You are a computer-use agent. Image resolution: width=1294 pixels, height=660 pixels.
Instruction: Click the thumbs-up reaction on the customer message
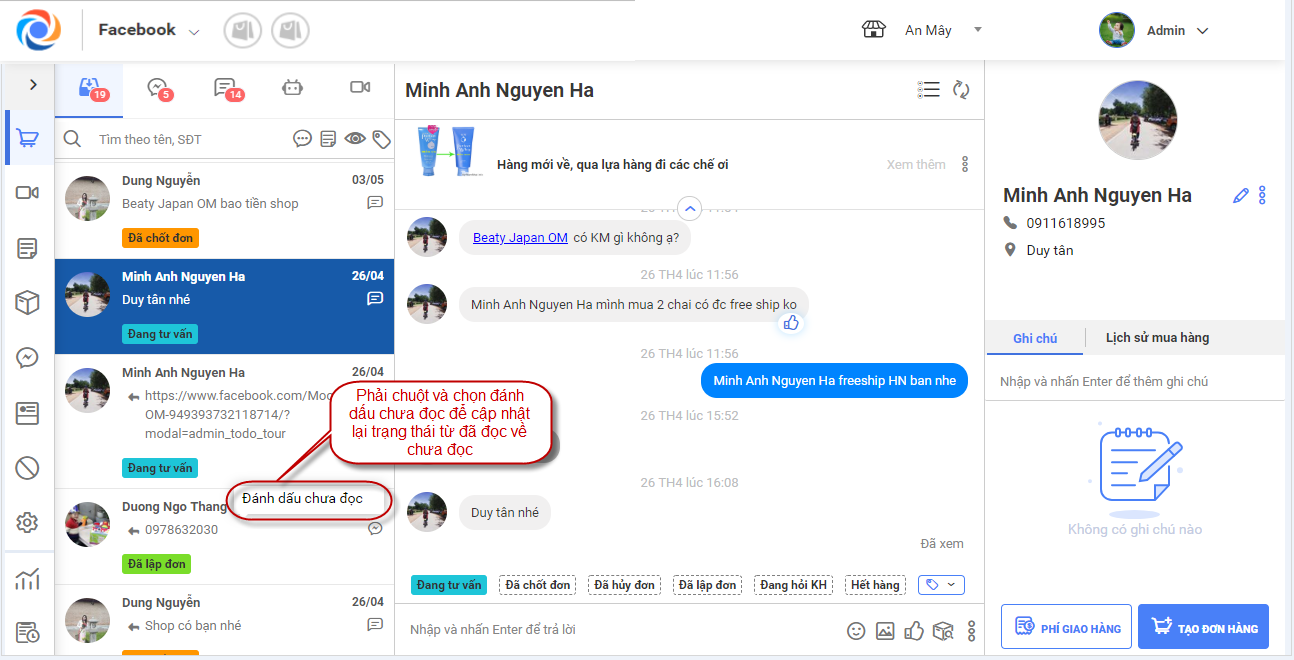click(791, 323)
